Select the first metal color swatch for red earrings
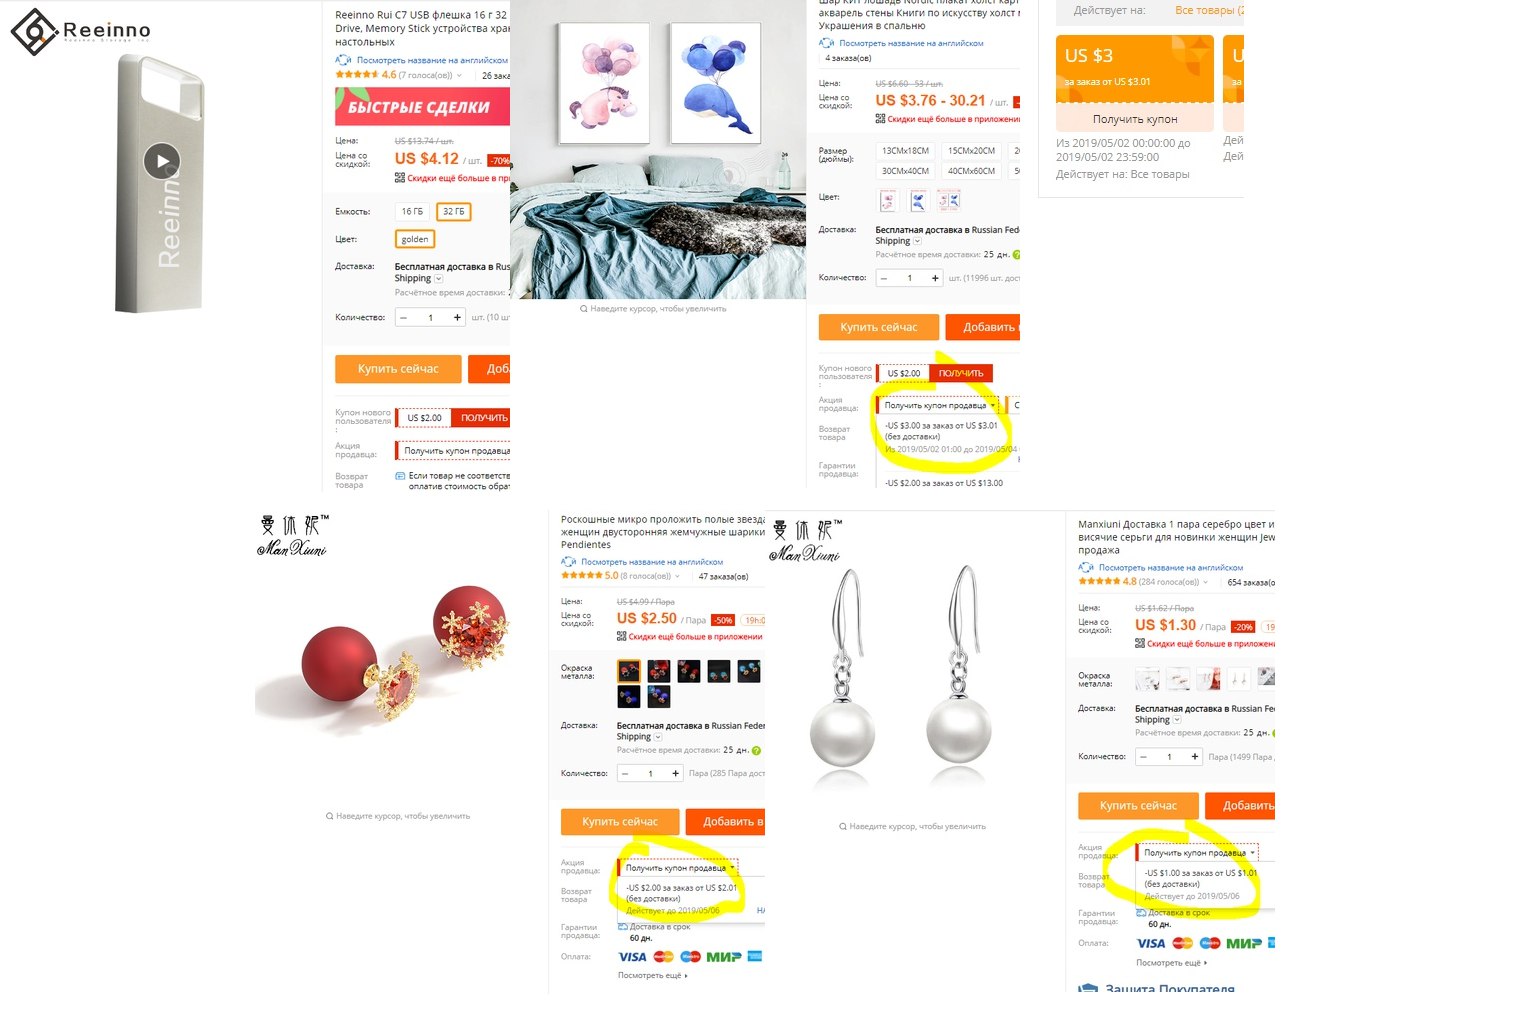 click(629, 671)
